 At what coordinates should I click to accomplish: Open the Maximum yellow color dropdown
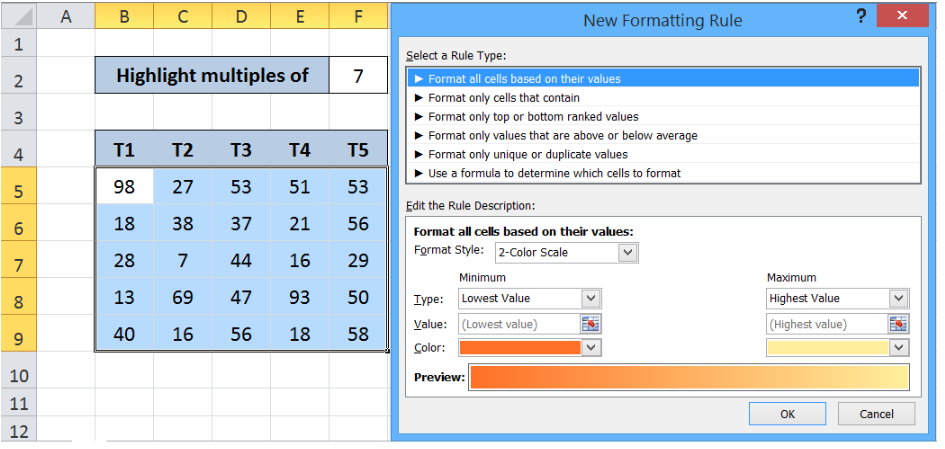[x=899, y=348]
